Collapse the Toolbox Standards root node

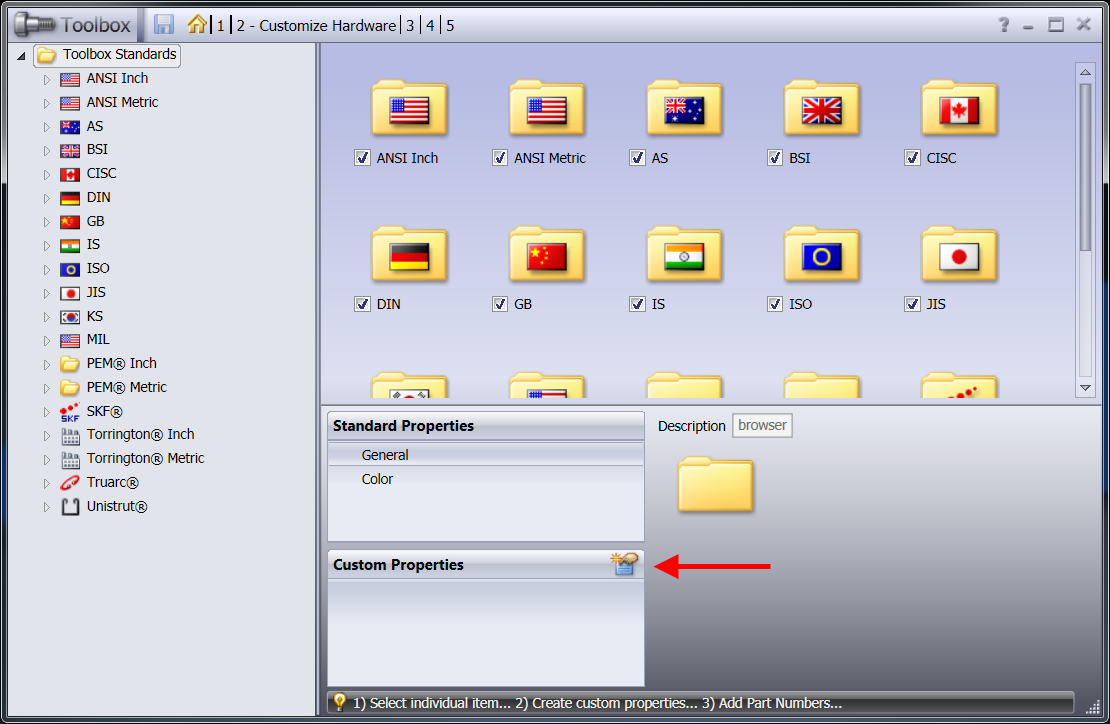(x=21, y=55)
